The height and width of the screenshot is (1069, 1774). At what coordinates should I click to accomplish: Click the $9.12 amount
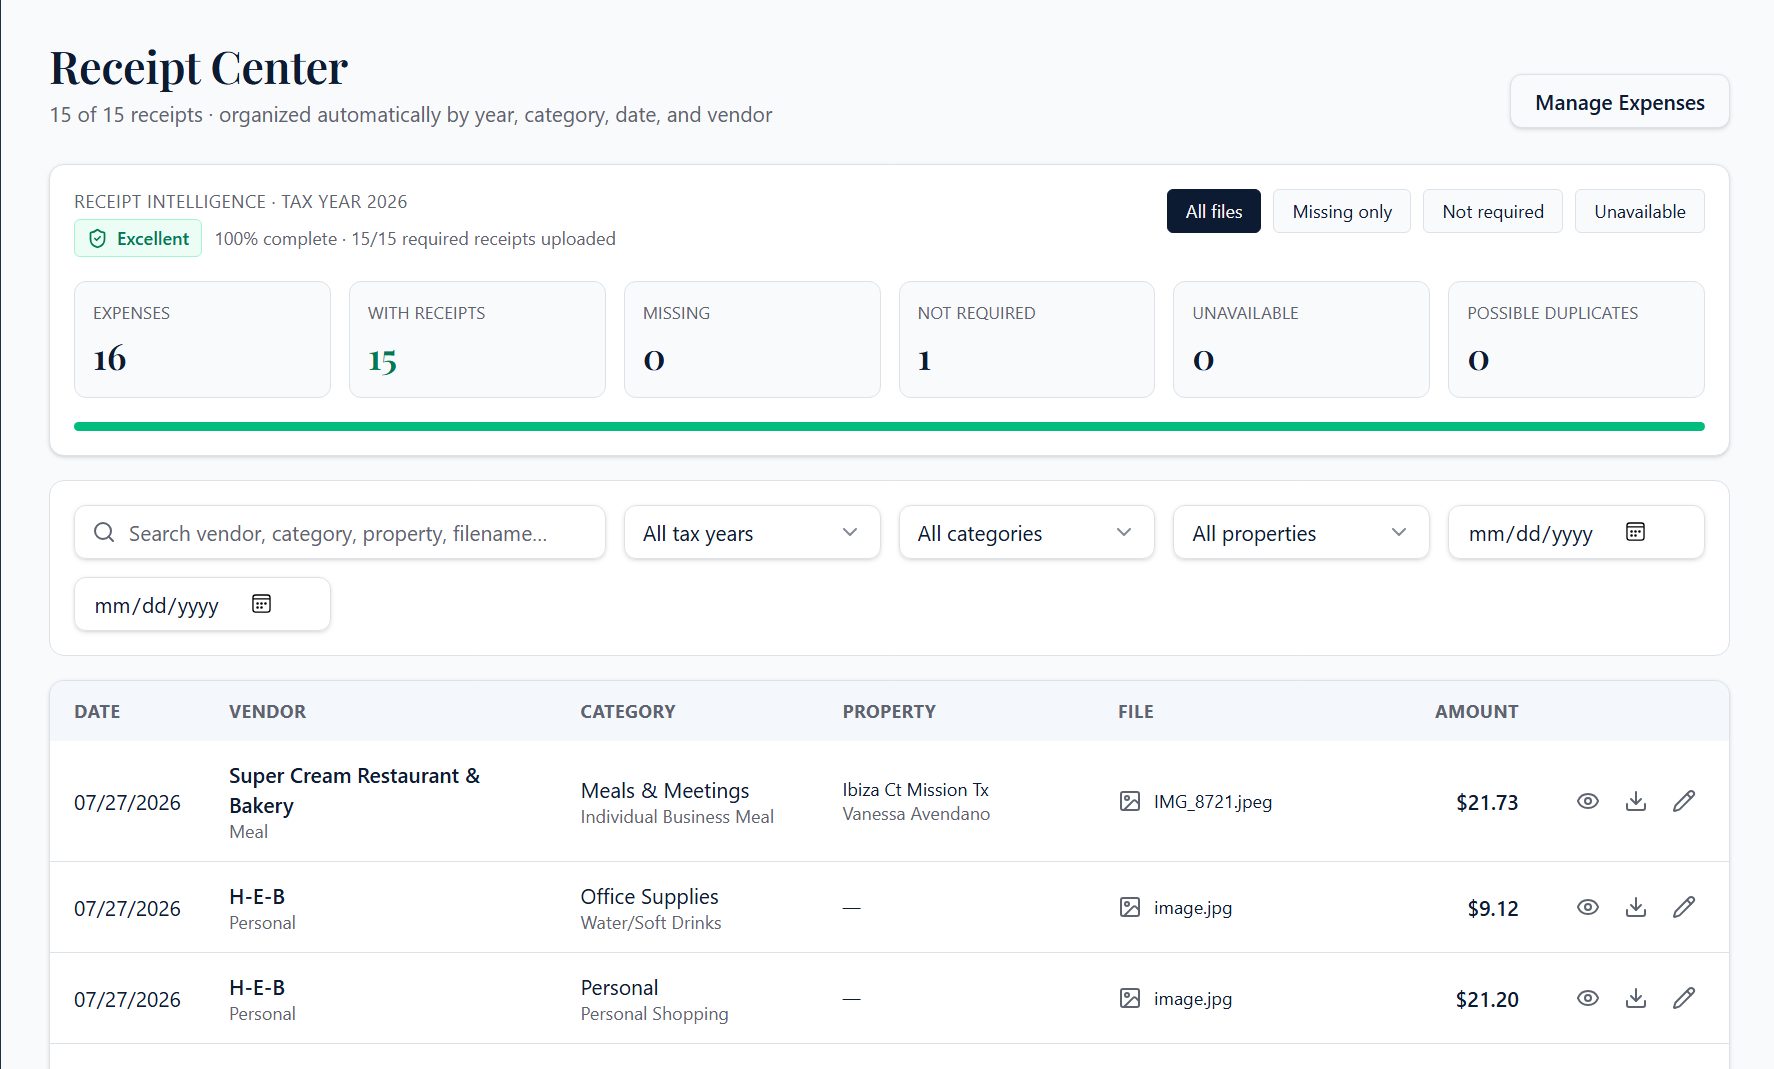[1493, 908]
